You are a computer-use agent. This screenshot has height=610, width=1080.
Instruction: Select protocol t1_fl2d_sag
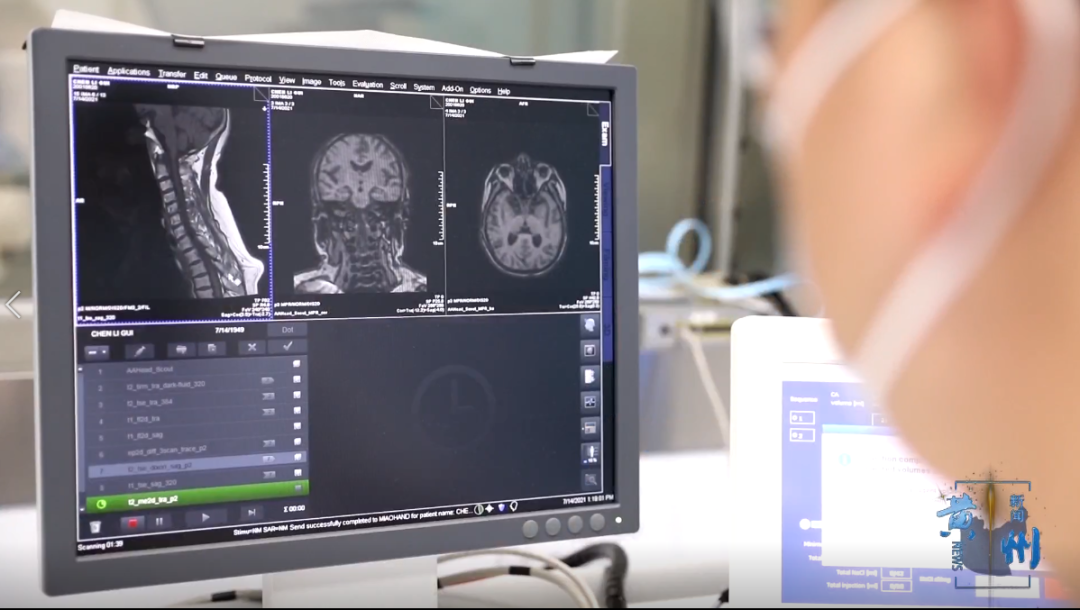click(196, 434)
